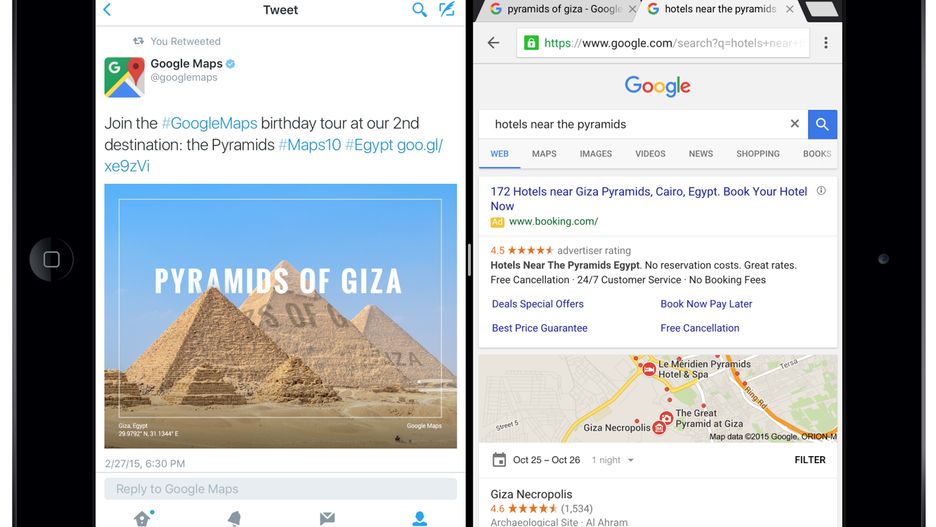The width and height of the screenshot is (936, 527).
Task: Tap the Reply to Google Maps field
Action: (280, 489)
